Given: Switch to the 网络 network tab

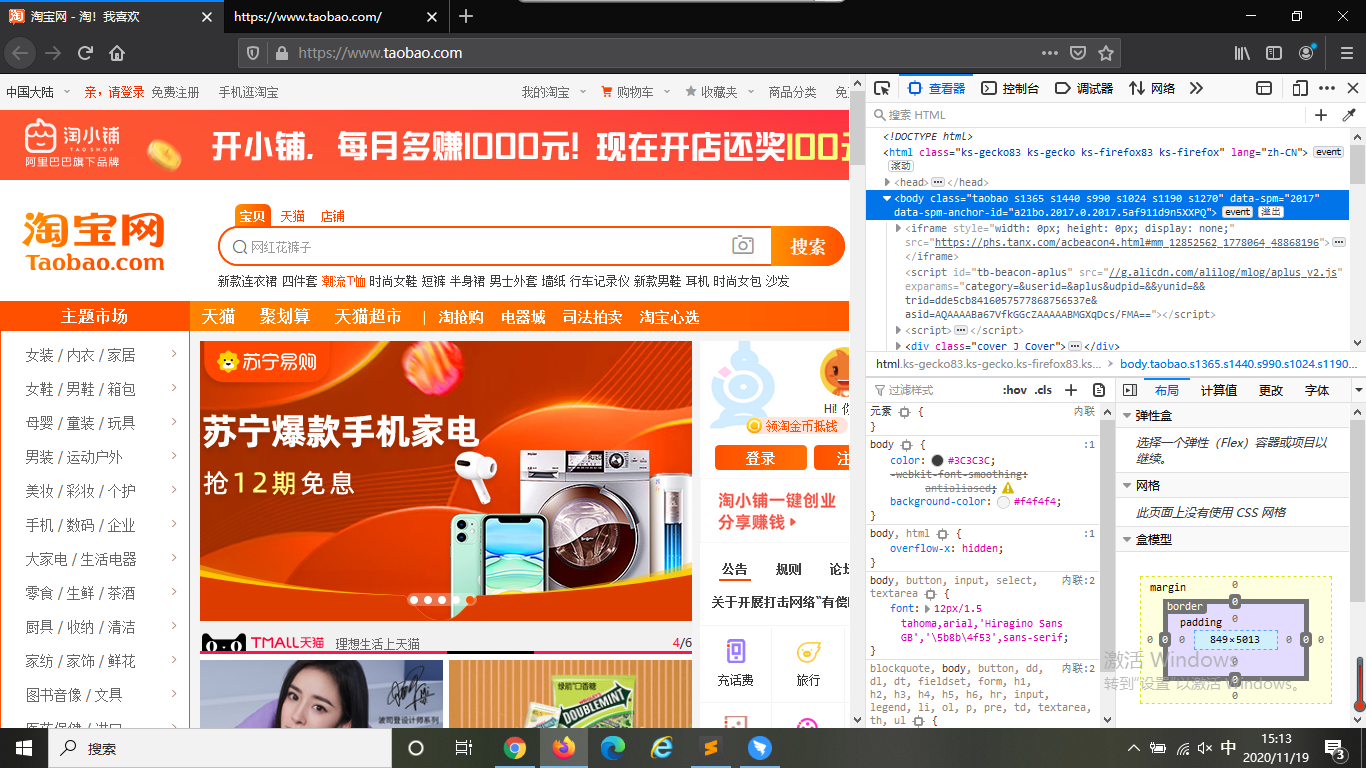Looking at the screenshot, I should click(1152, 88).
